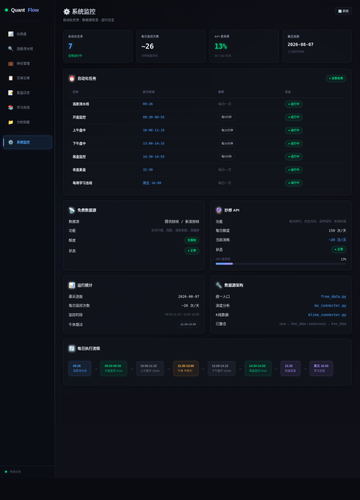Click the blue ~20 次/天 consumption value
Viewport: 360px width, 500px height.
point(337,240)
